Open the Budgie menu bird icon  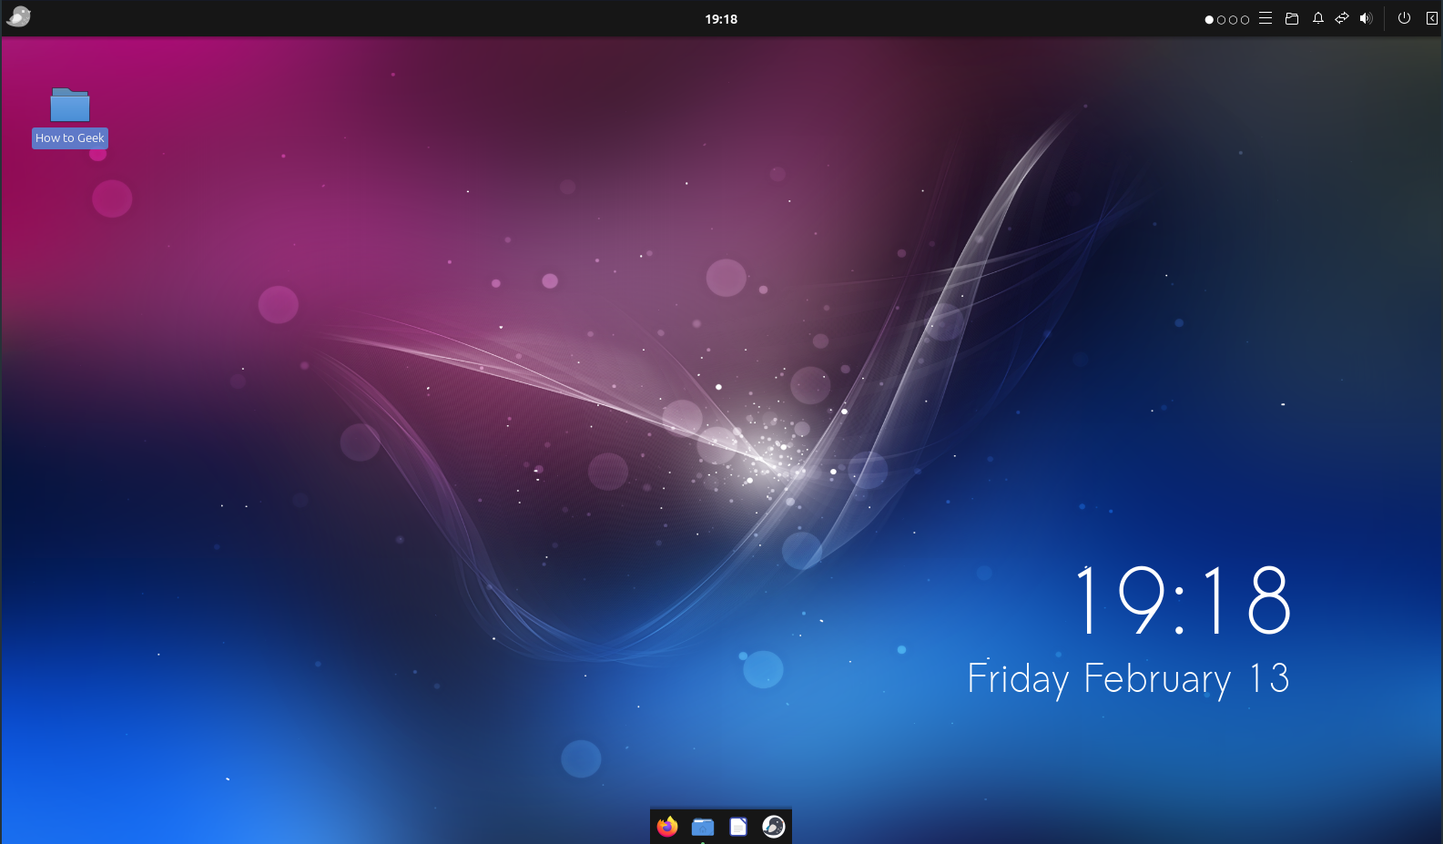(19, 17)
